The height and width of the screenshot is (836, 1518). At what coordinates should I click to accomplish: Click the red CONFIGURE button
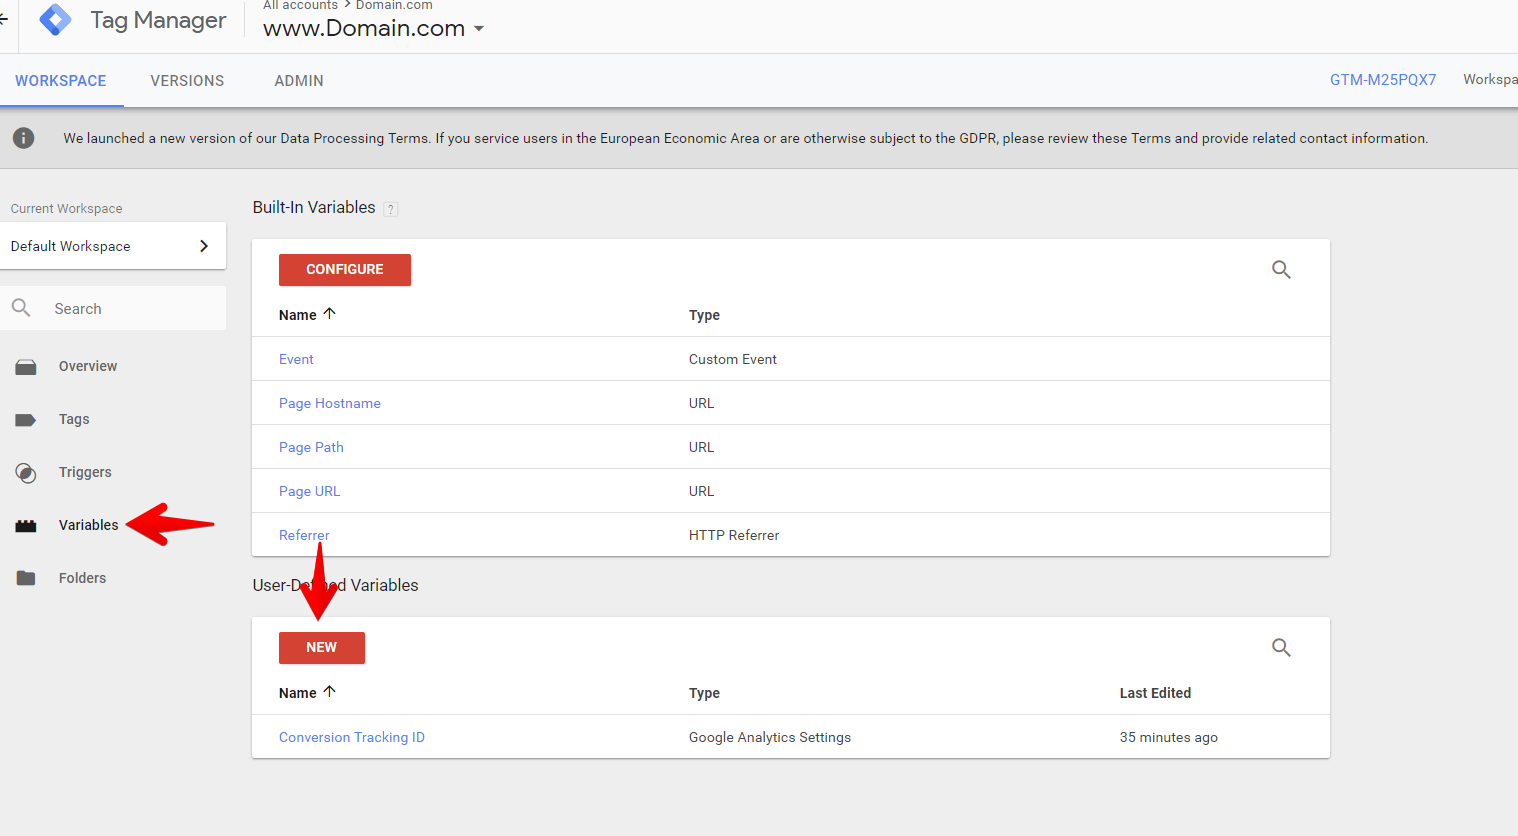[x=345, y=270]
